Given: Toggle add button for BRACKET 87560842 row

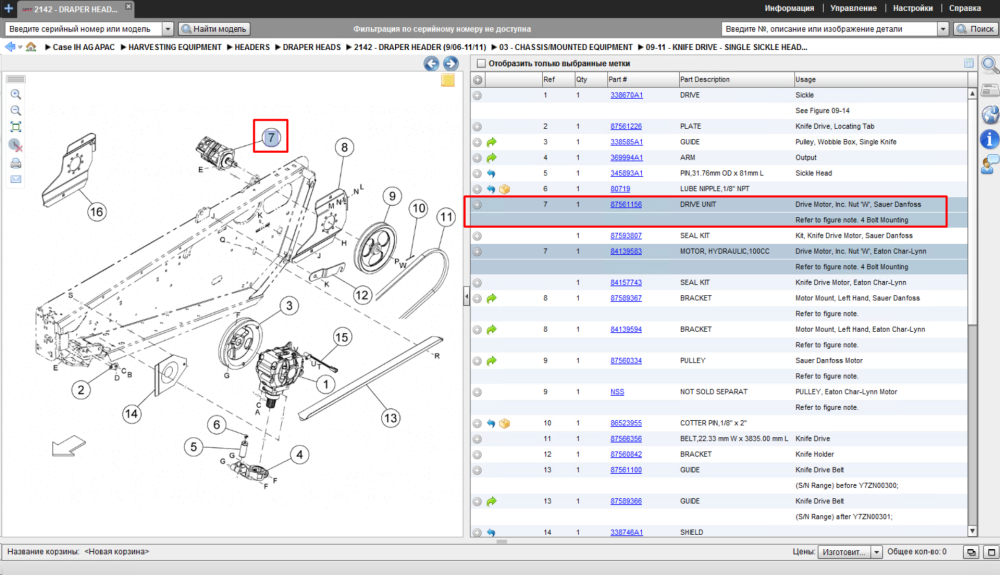Looking at the screenshot, I should tap(477, 455).
